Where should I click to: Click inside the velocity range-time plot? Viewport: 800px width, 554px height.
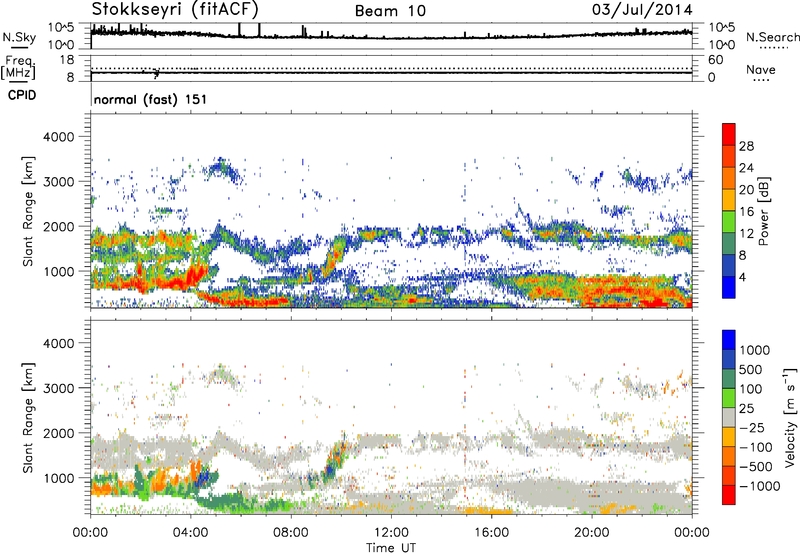[x=391, y=417]
